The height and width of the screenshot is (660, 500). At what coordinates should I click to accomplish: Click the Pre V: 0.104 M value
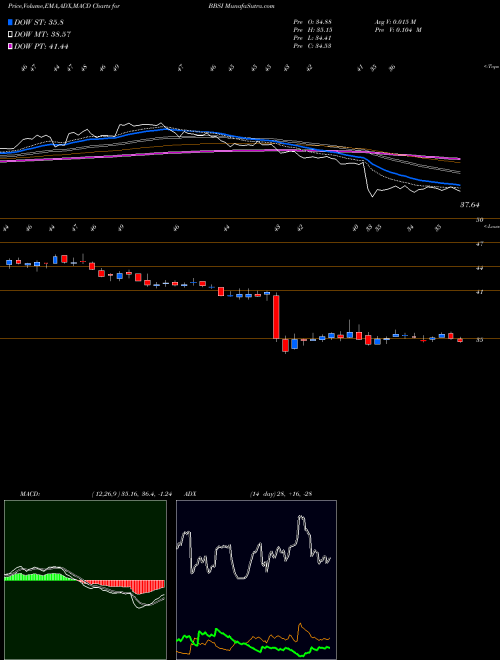click(x=398, y=30)
